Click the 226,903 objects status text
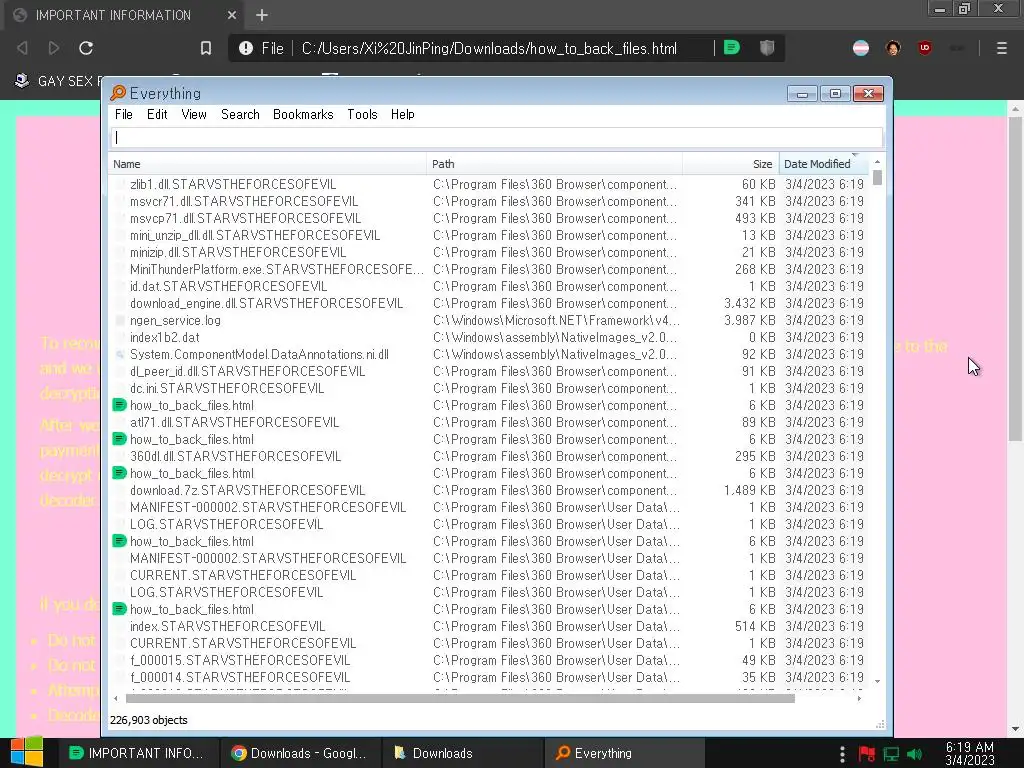 coord(149,720)
